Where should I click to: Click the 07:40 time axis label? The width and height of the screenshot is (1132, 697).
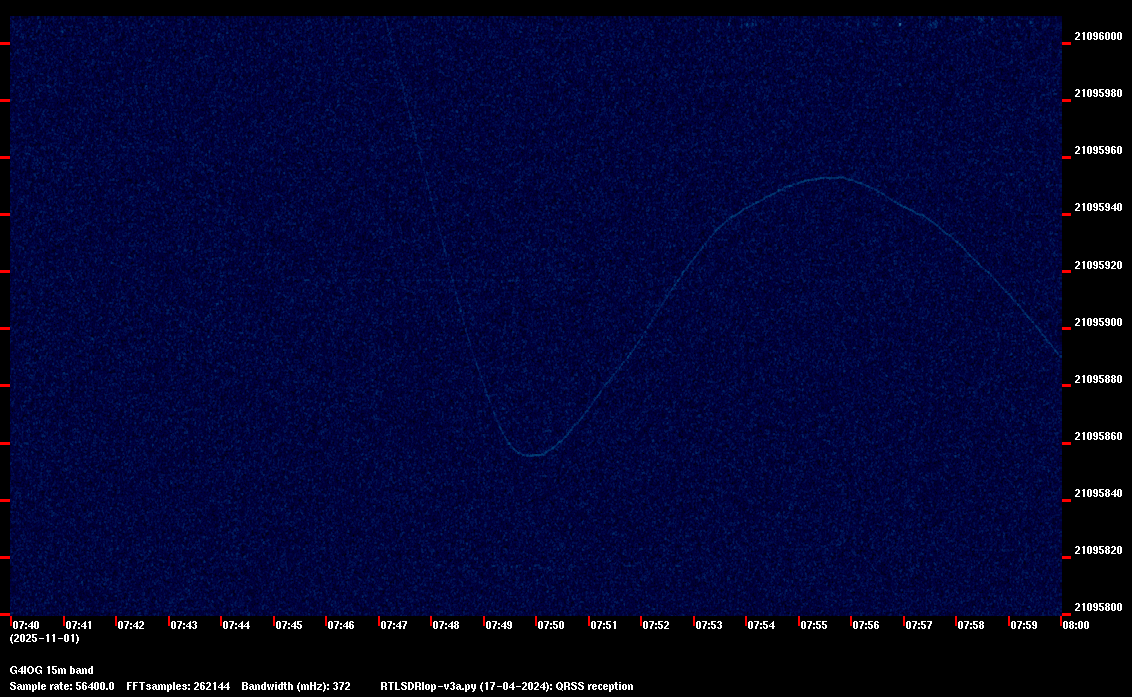click(27, 625)
